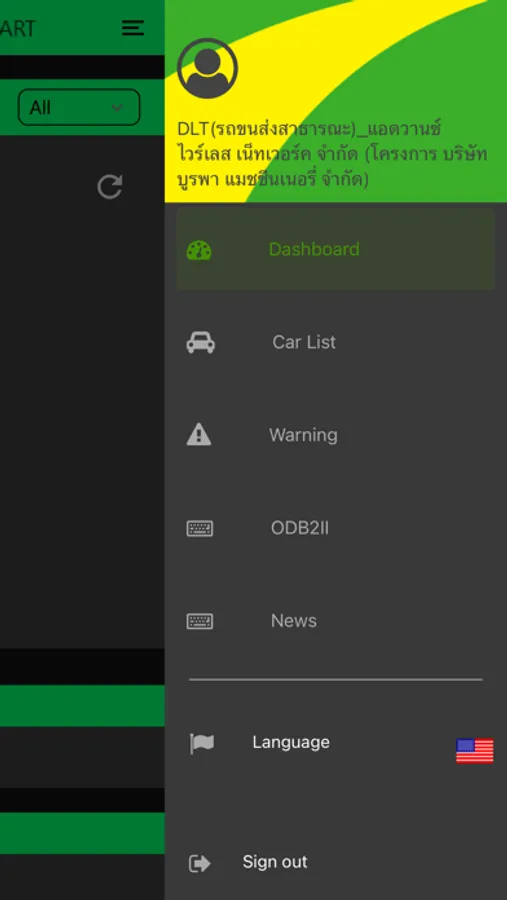Click the sign out arrow icon
This screenshot has width=507, height=900.
pos(200,863)
